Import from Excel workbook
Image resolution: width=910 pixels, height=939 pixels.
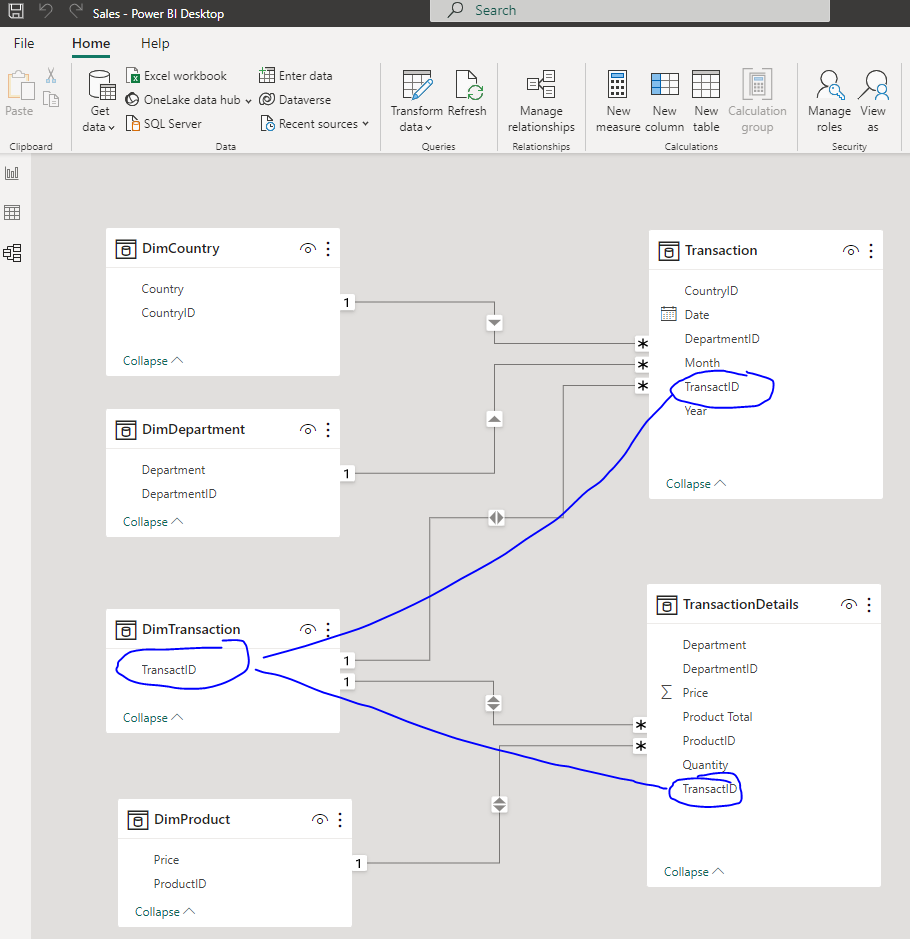click(x=176, y=76)
